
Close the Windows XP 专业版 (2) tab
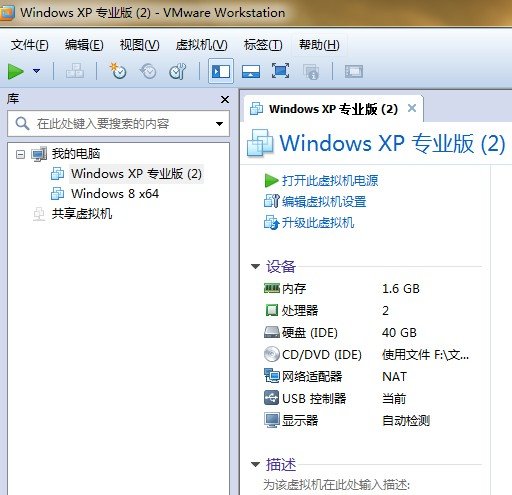[x=412, y=108]
